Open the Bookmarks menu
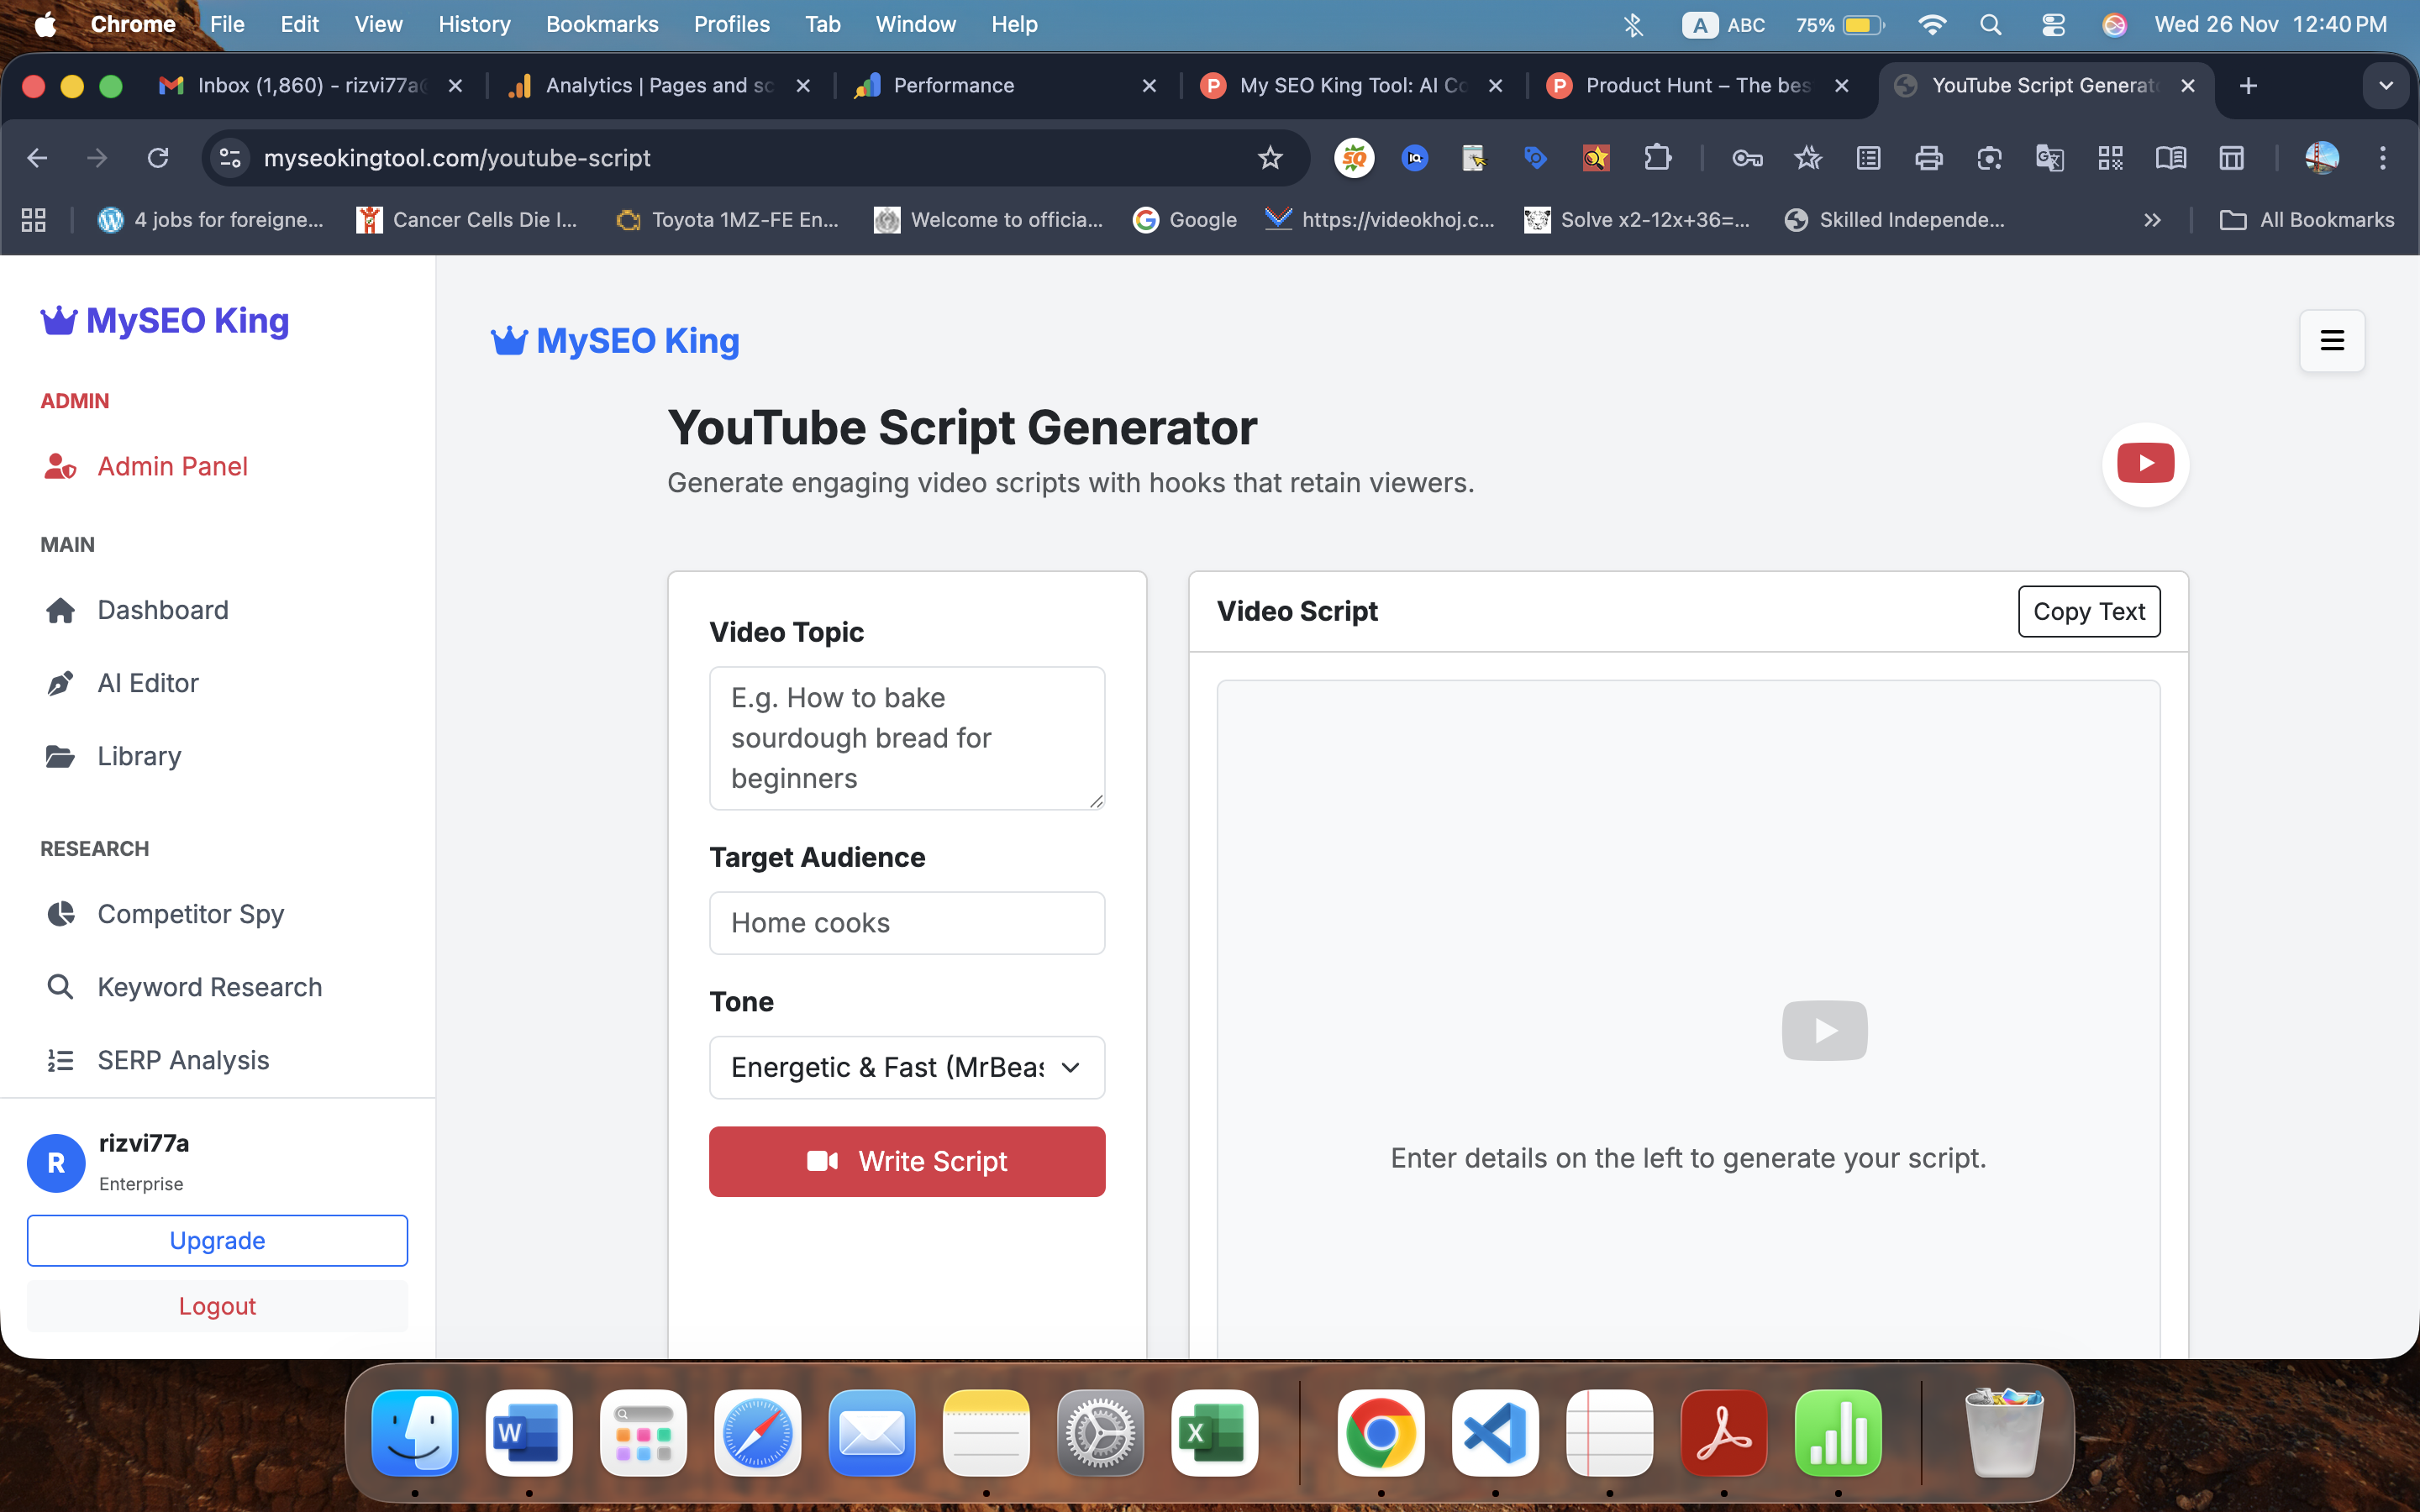The height and width of the screenshot is (1512, 2420). 601,24
